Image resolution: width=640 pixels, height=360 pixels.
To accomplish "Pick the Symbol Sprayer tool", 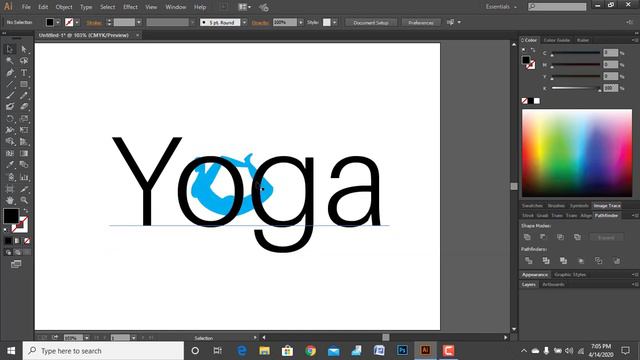I will 10,177.
